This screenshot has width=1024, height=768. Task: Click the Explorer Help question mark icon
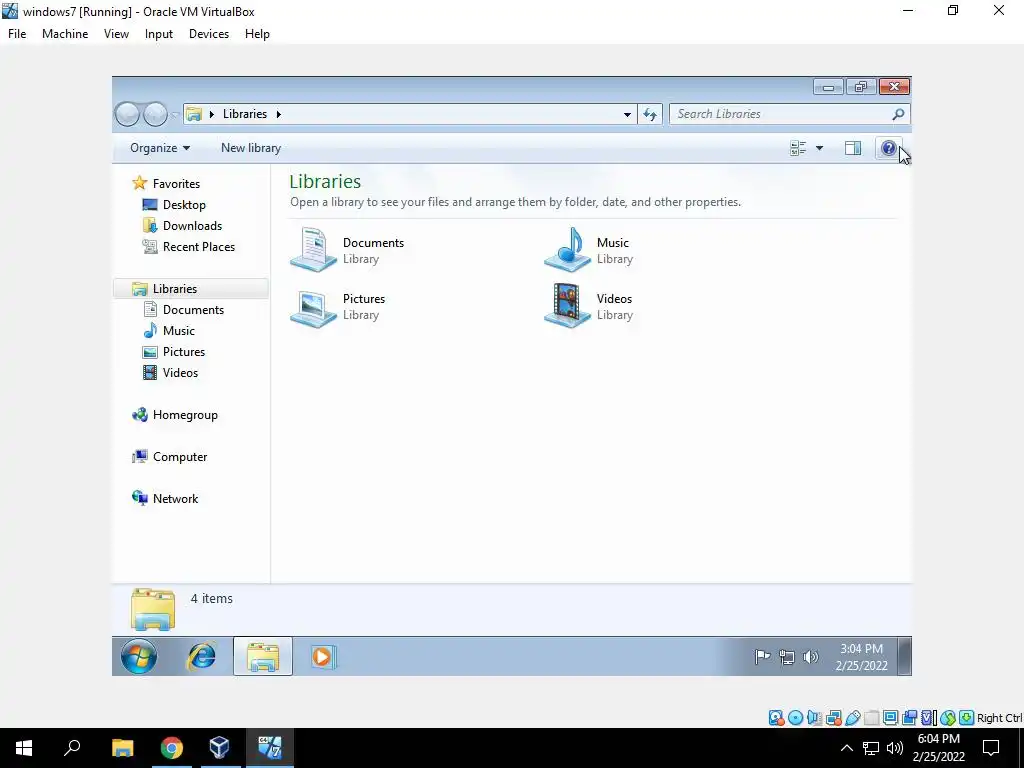pyautogui.click(x=888, y=148)
